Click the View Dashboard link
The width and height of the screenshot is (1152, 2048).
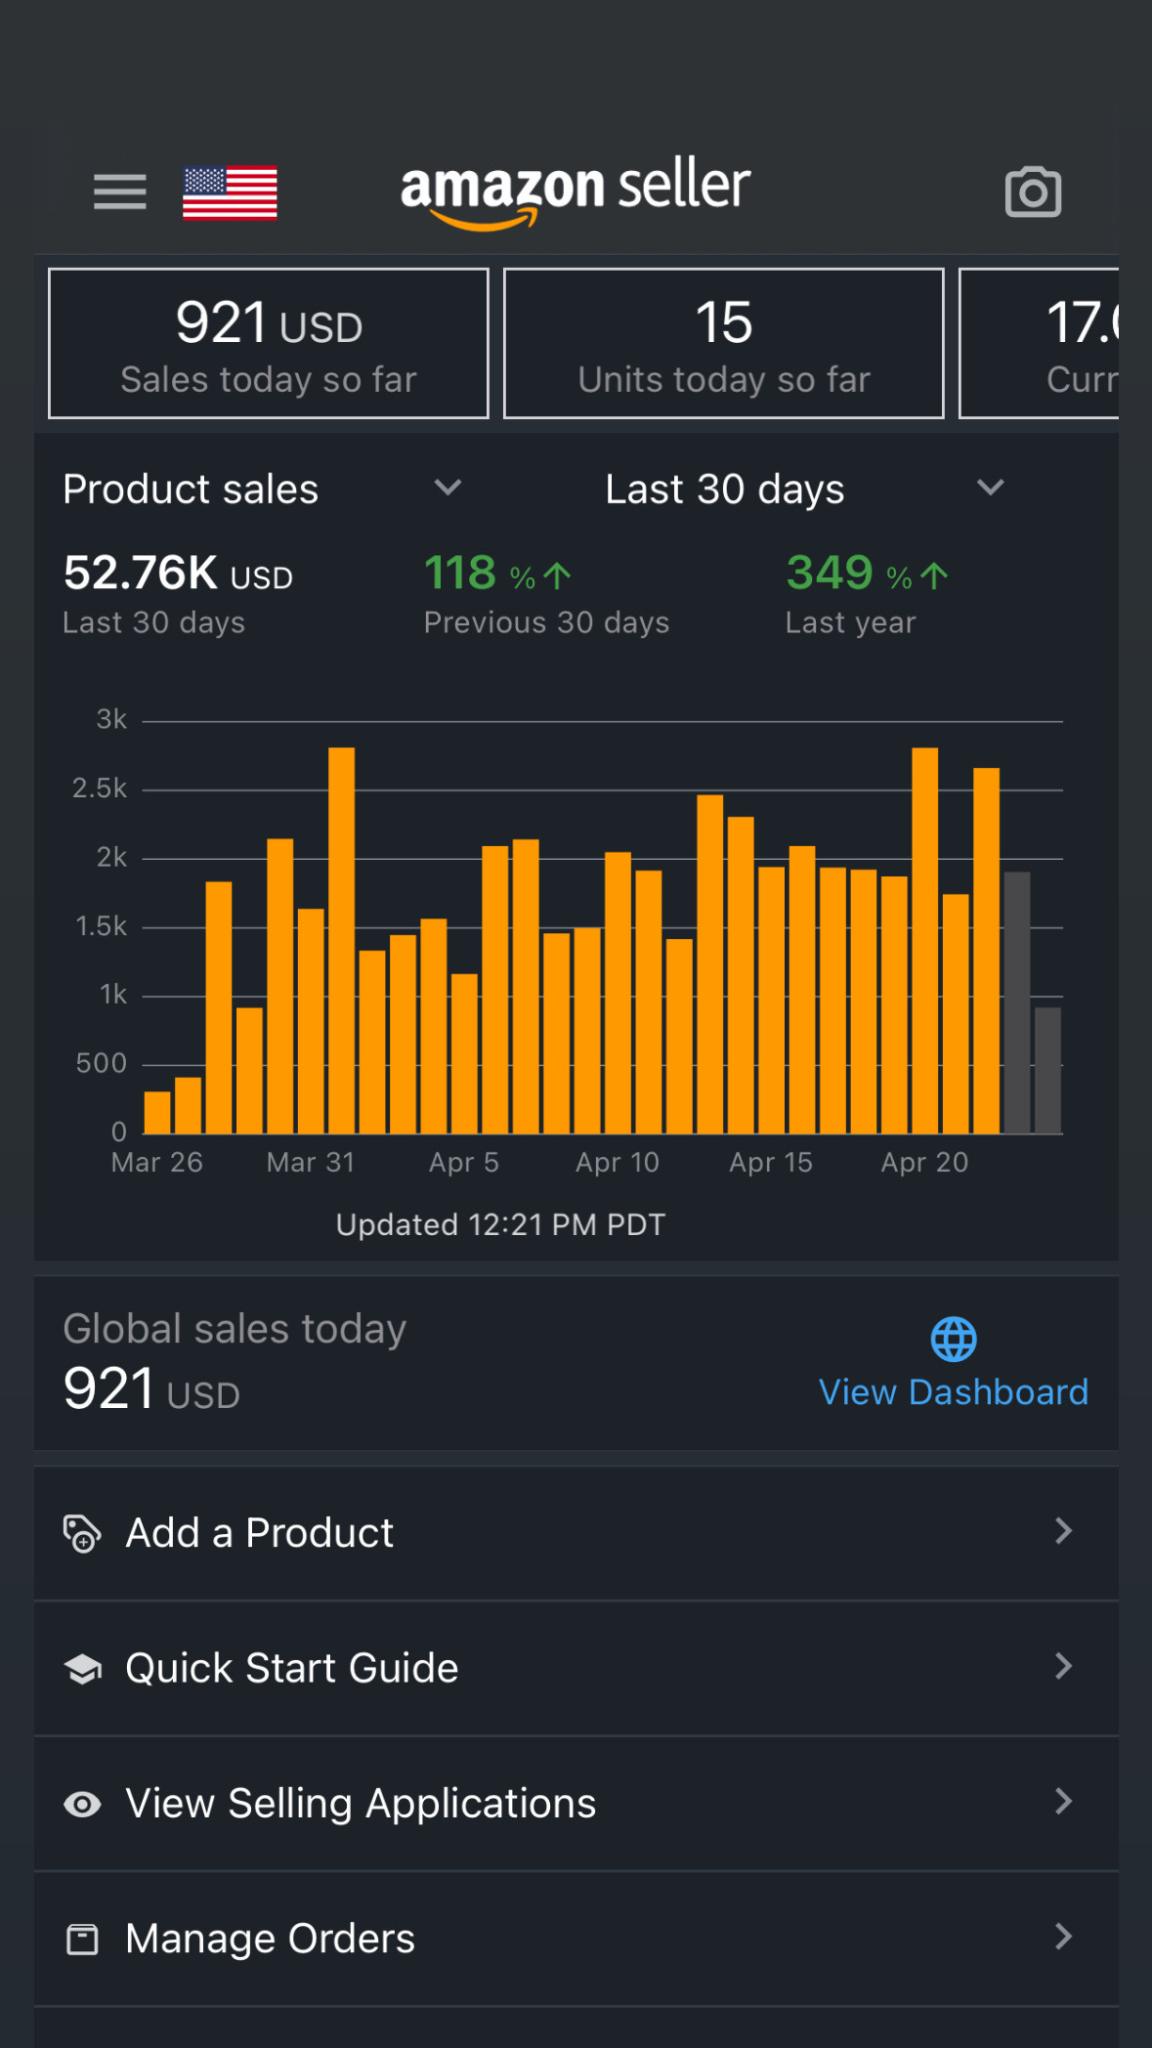(953, 1392)
